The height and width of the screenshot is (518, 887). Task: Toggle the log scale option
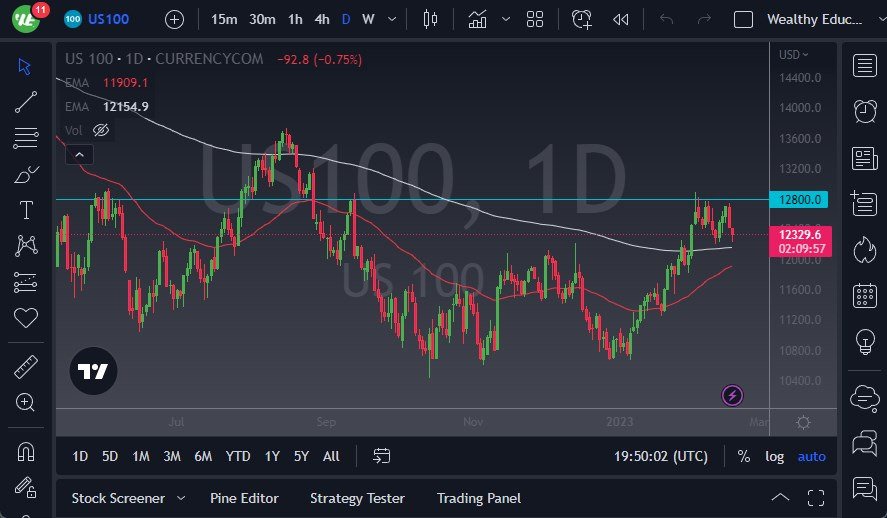(x=775, y=456)
